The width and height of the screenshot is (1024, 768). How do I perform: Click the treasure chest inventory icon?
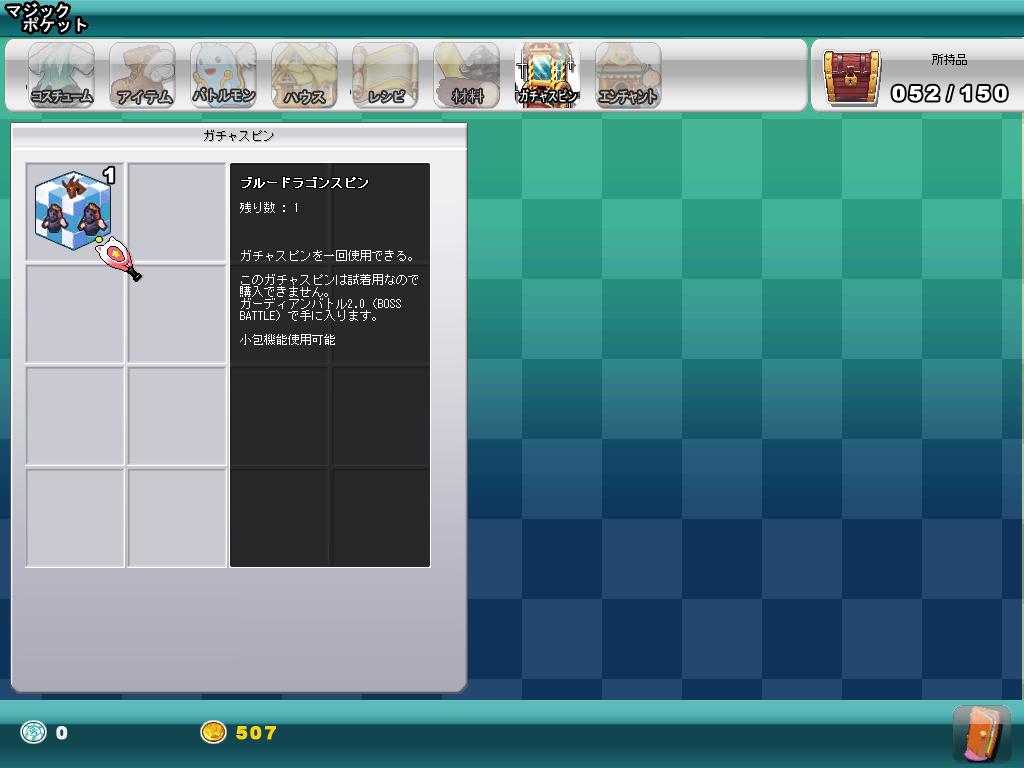pos(851,77)
